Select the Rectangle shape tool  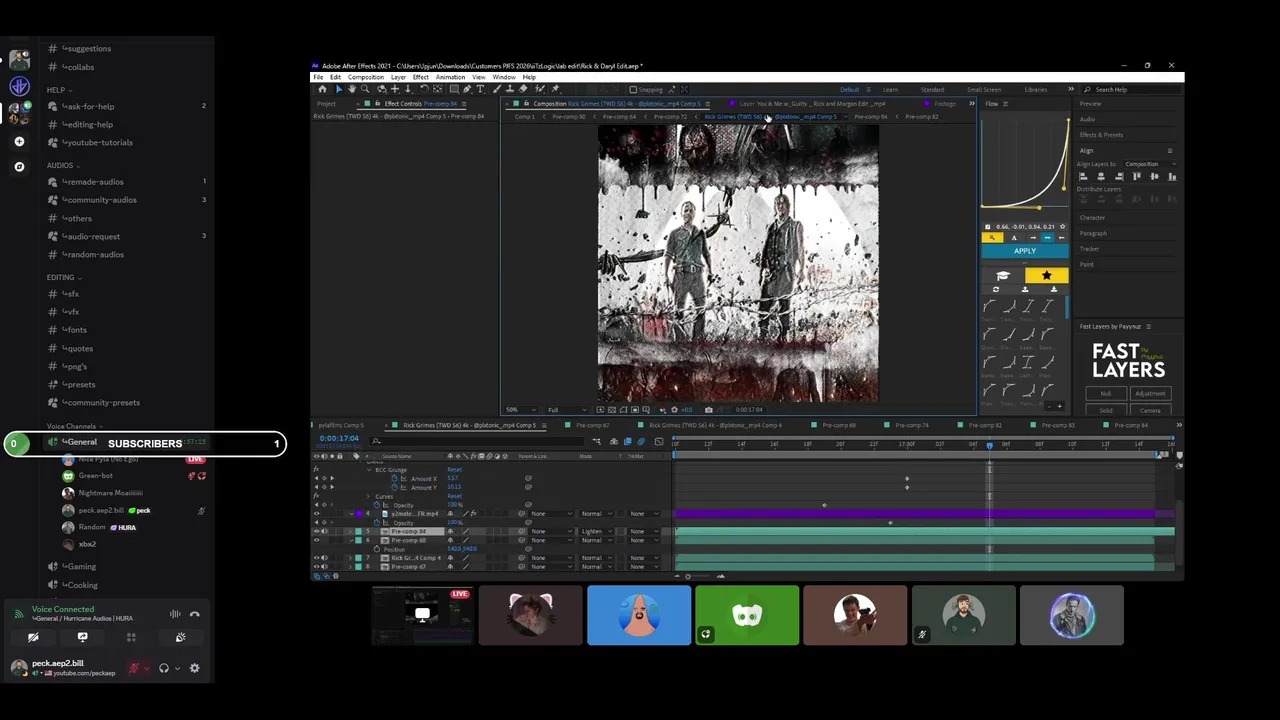(x=454, y=89)
